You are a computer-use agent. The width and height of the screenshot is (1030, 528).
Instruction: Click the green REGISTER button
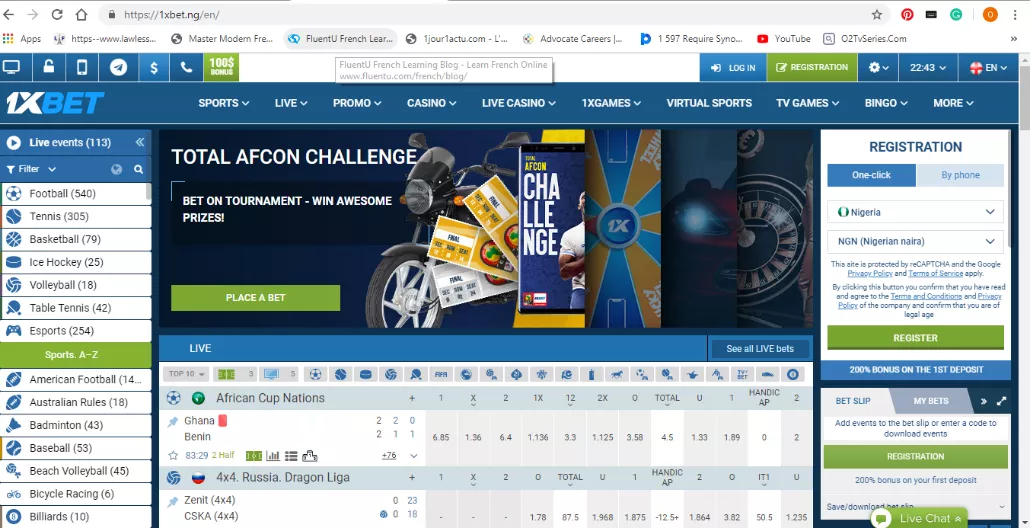click(915, 338)
